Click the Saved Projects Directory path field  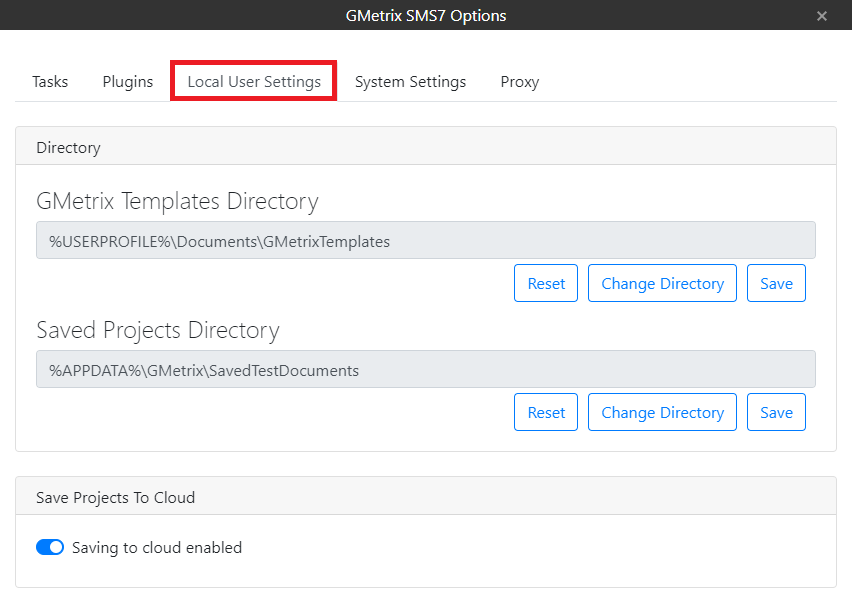point(425,369)
